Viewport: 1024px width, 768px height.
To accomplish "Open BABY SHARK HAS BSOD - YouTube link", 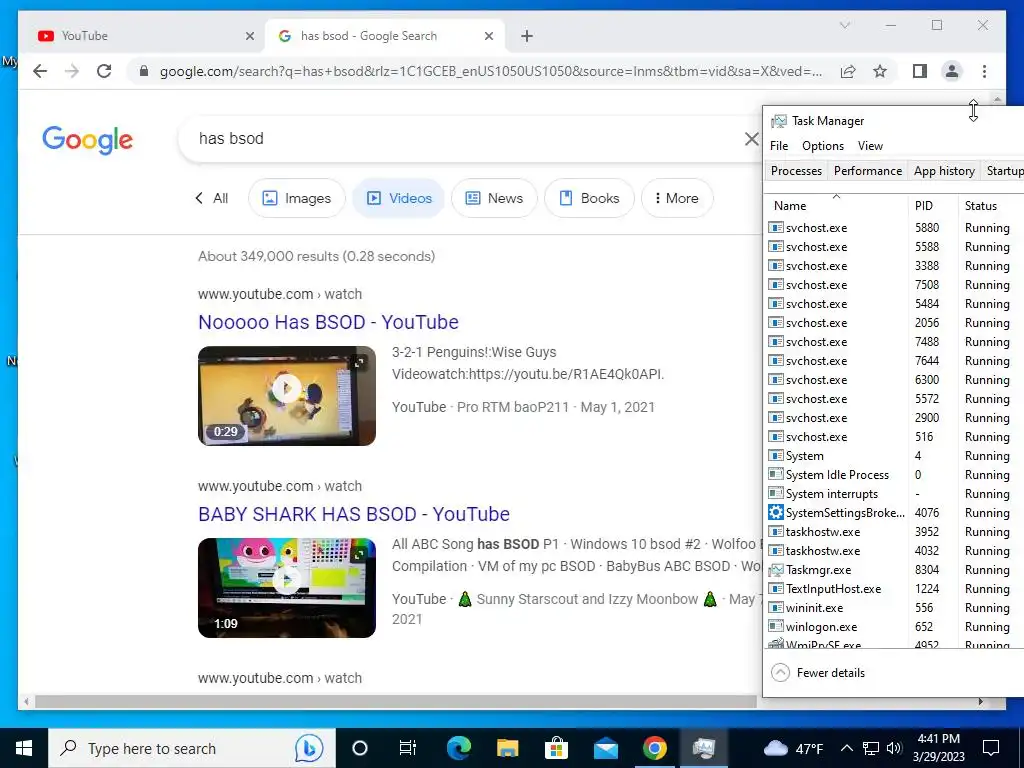I will pos(353,514).
